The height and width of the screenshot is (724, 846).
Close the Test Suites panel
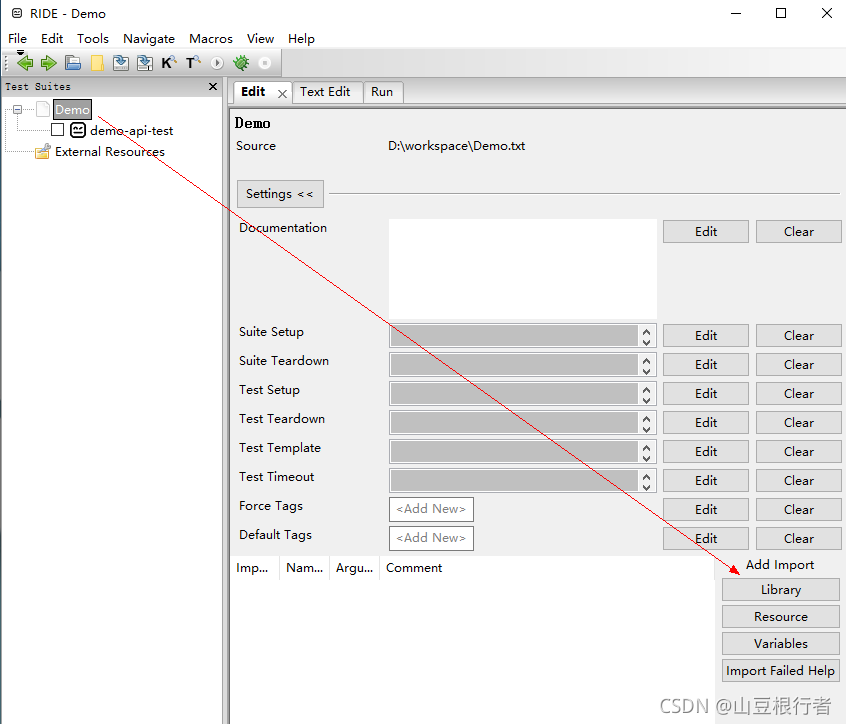click(213, 86)
